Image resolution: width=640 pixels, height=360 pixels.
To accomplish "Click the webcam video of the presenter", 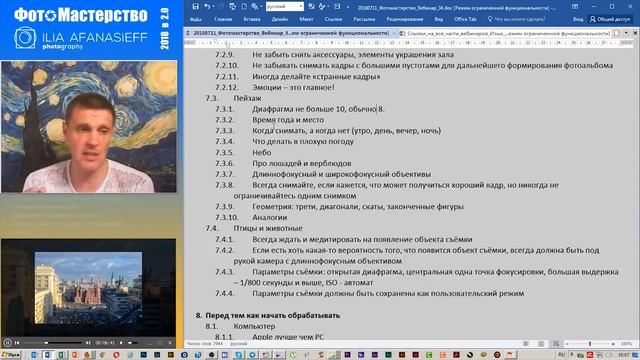I will click(89, 127).
